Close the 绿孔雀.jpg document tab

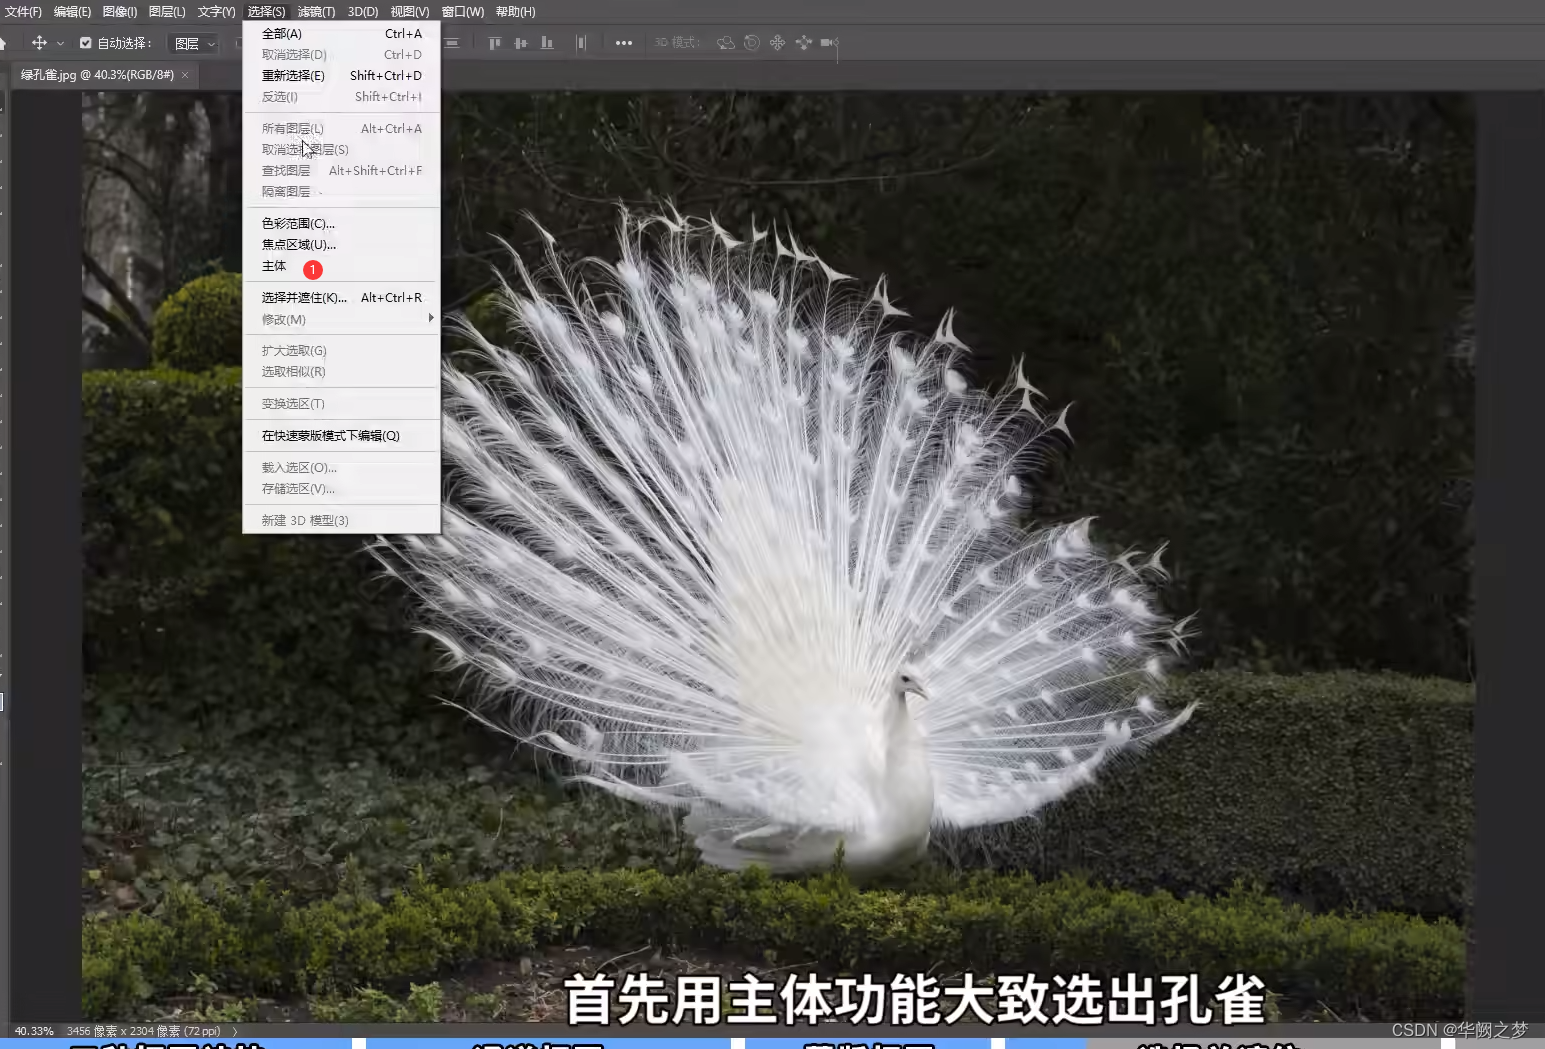(x=185, y=75)
